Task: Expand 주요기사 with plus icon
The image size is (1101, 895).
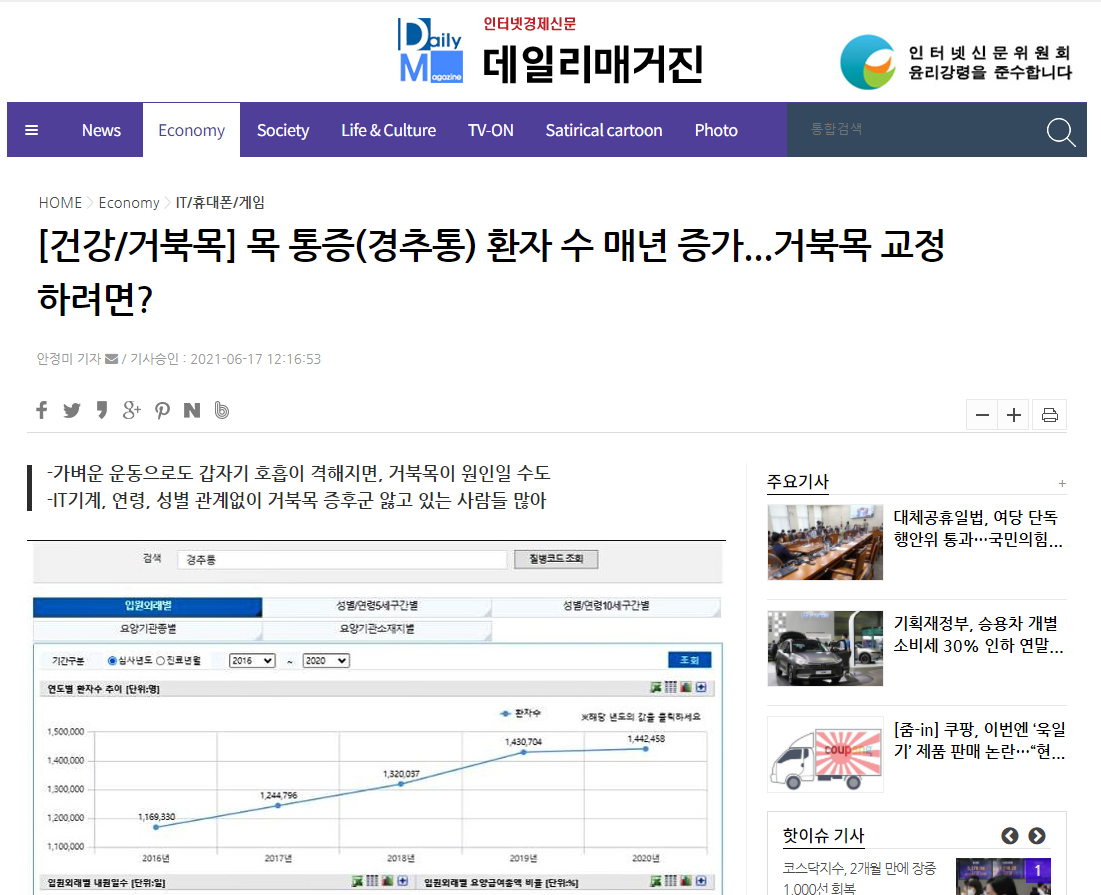Action: [1062, 484]
